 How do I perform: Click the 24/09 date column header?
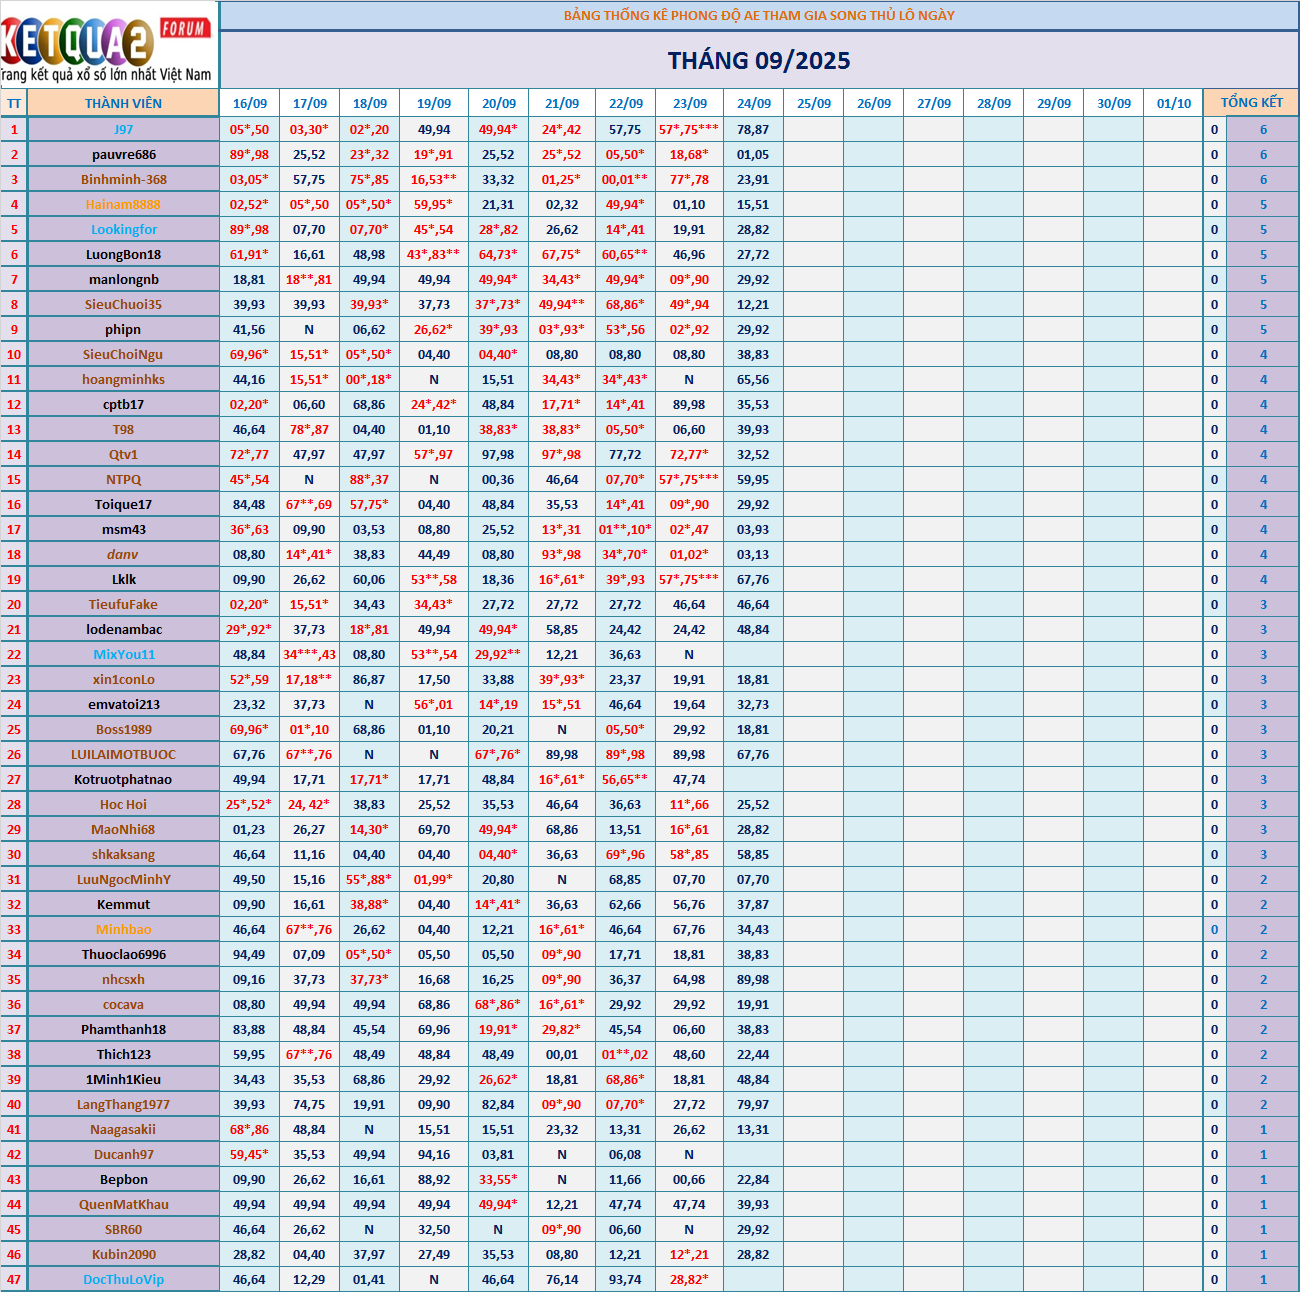[753, 103]
